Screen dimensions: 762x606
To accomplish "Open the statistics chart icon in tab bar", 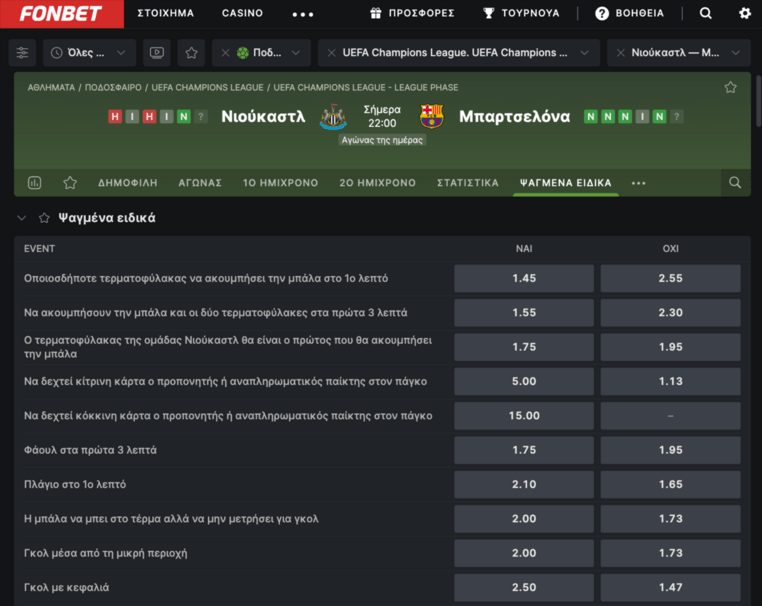I will click(x=35, y=183).
